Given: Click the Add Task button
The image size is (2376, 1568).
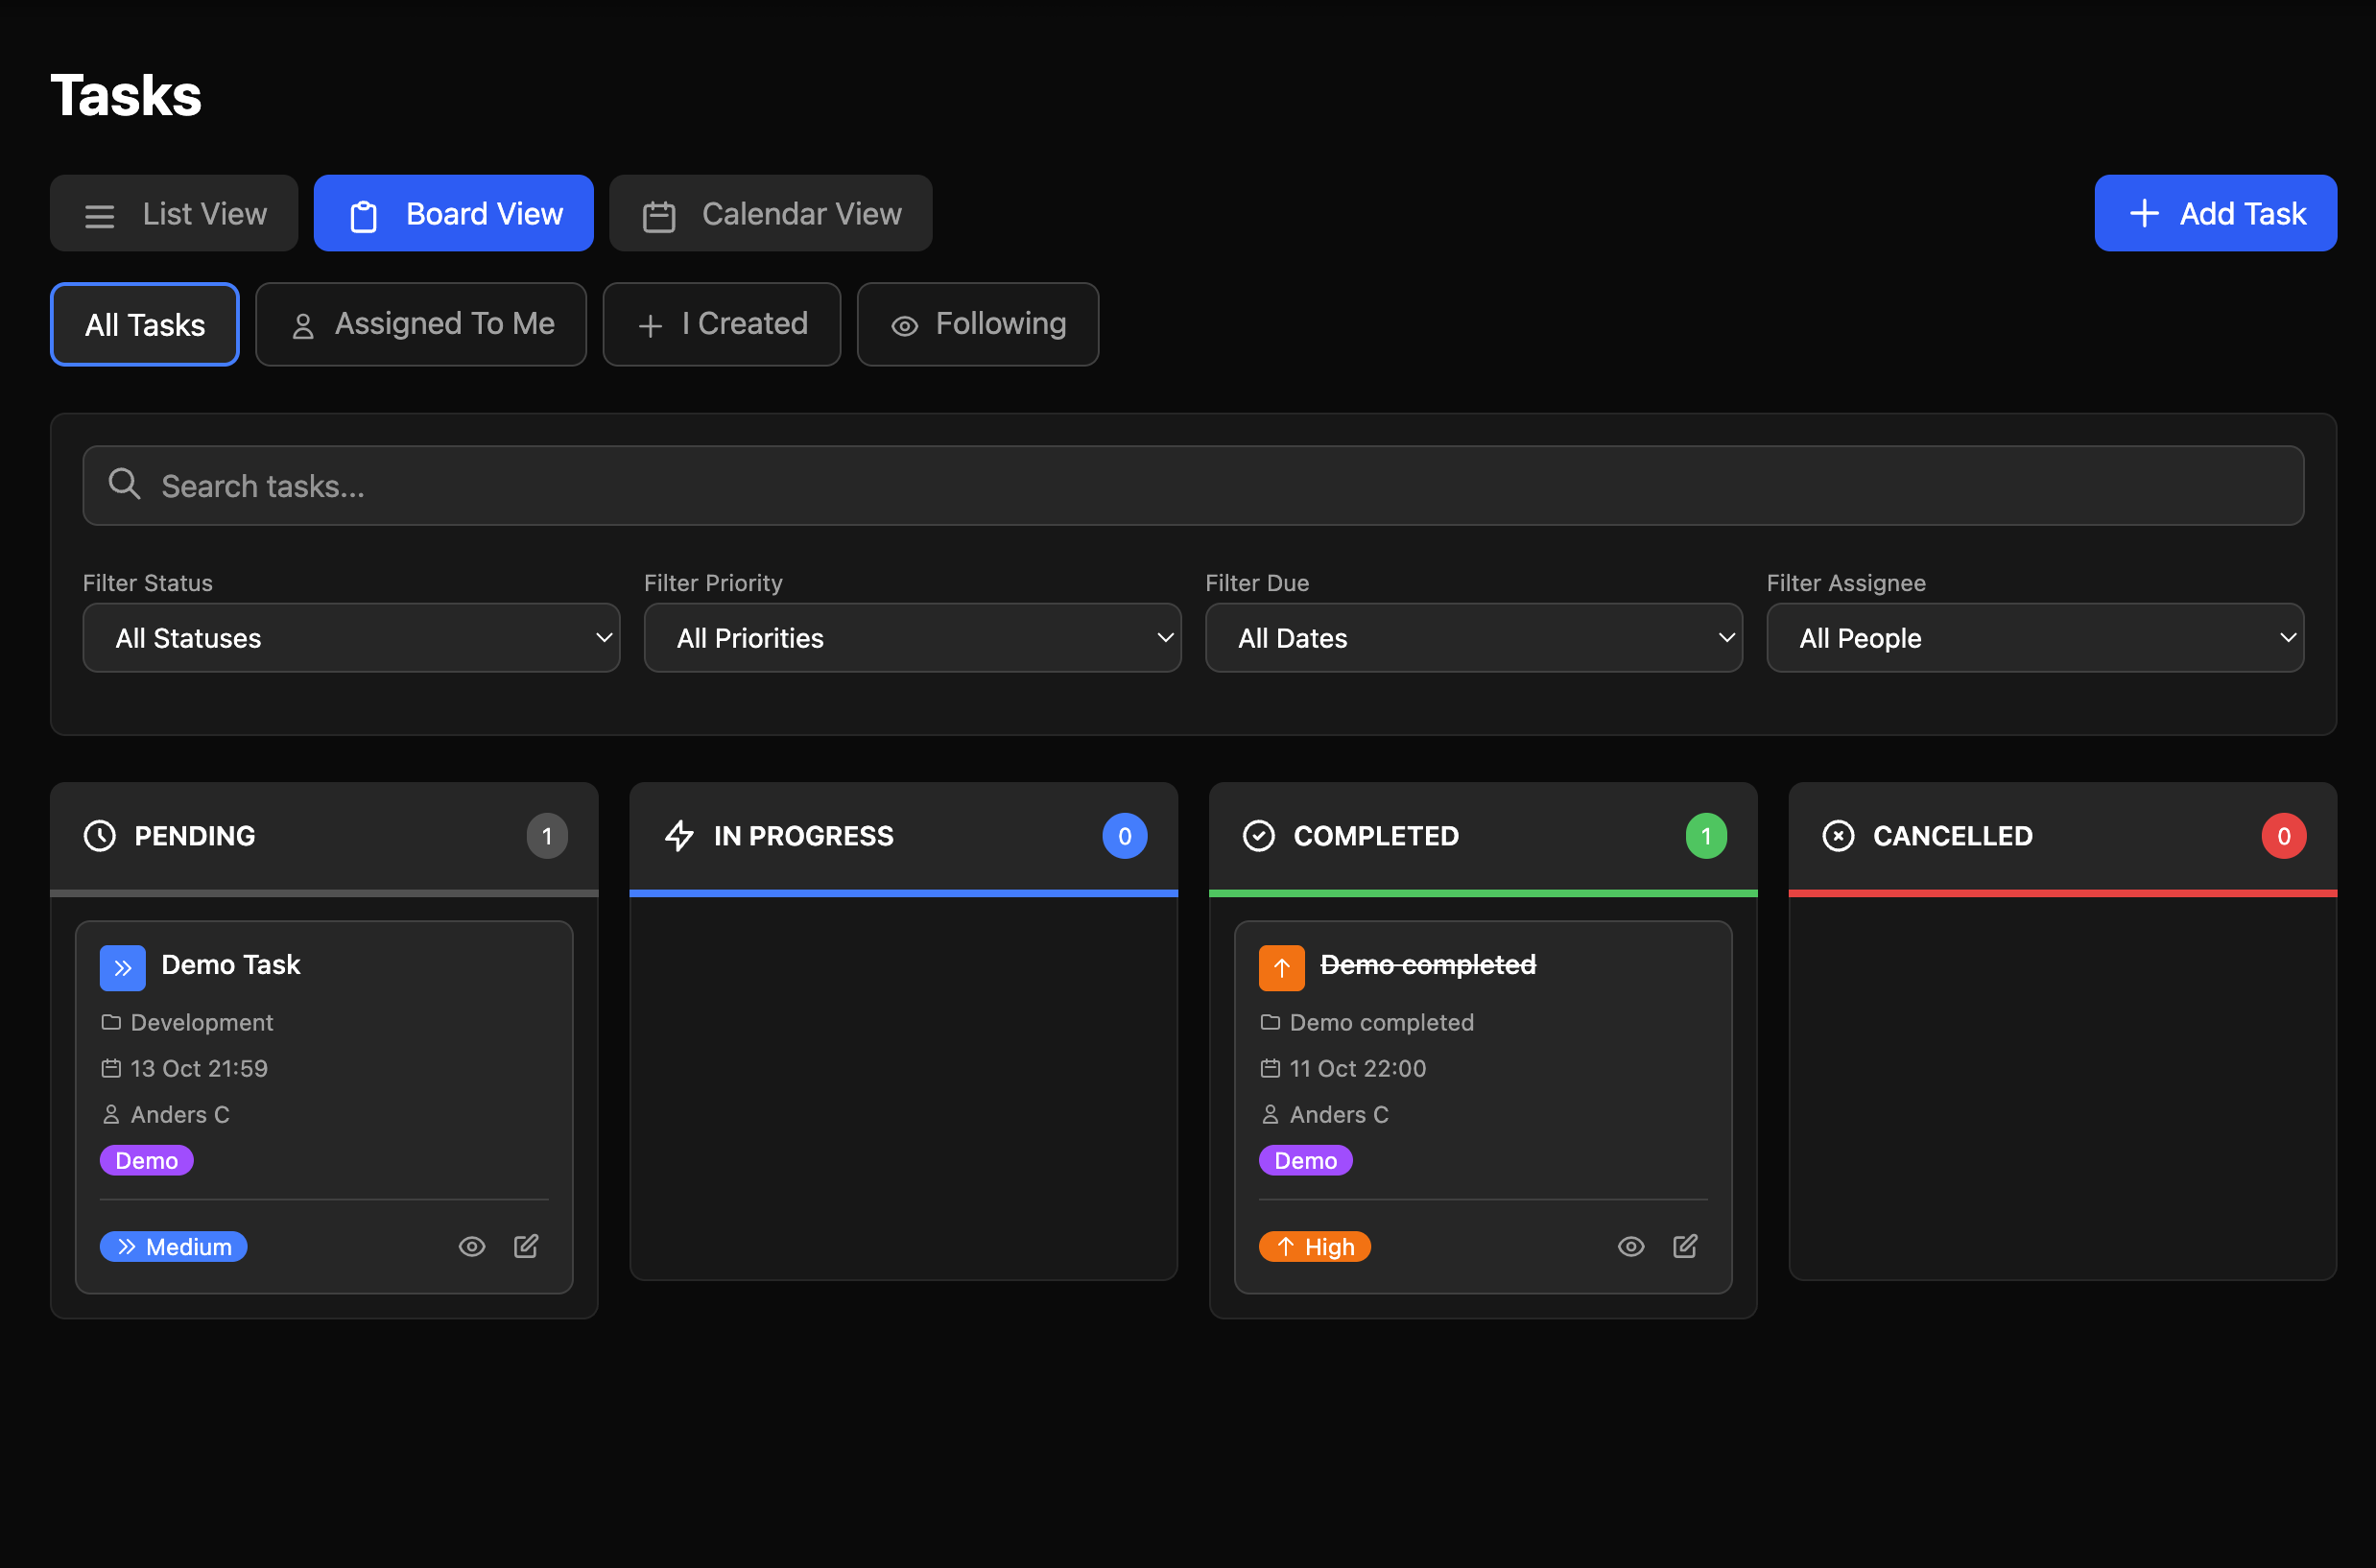Looking at the screenshot, I should (2216, 213).
